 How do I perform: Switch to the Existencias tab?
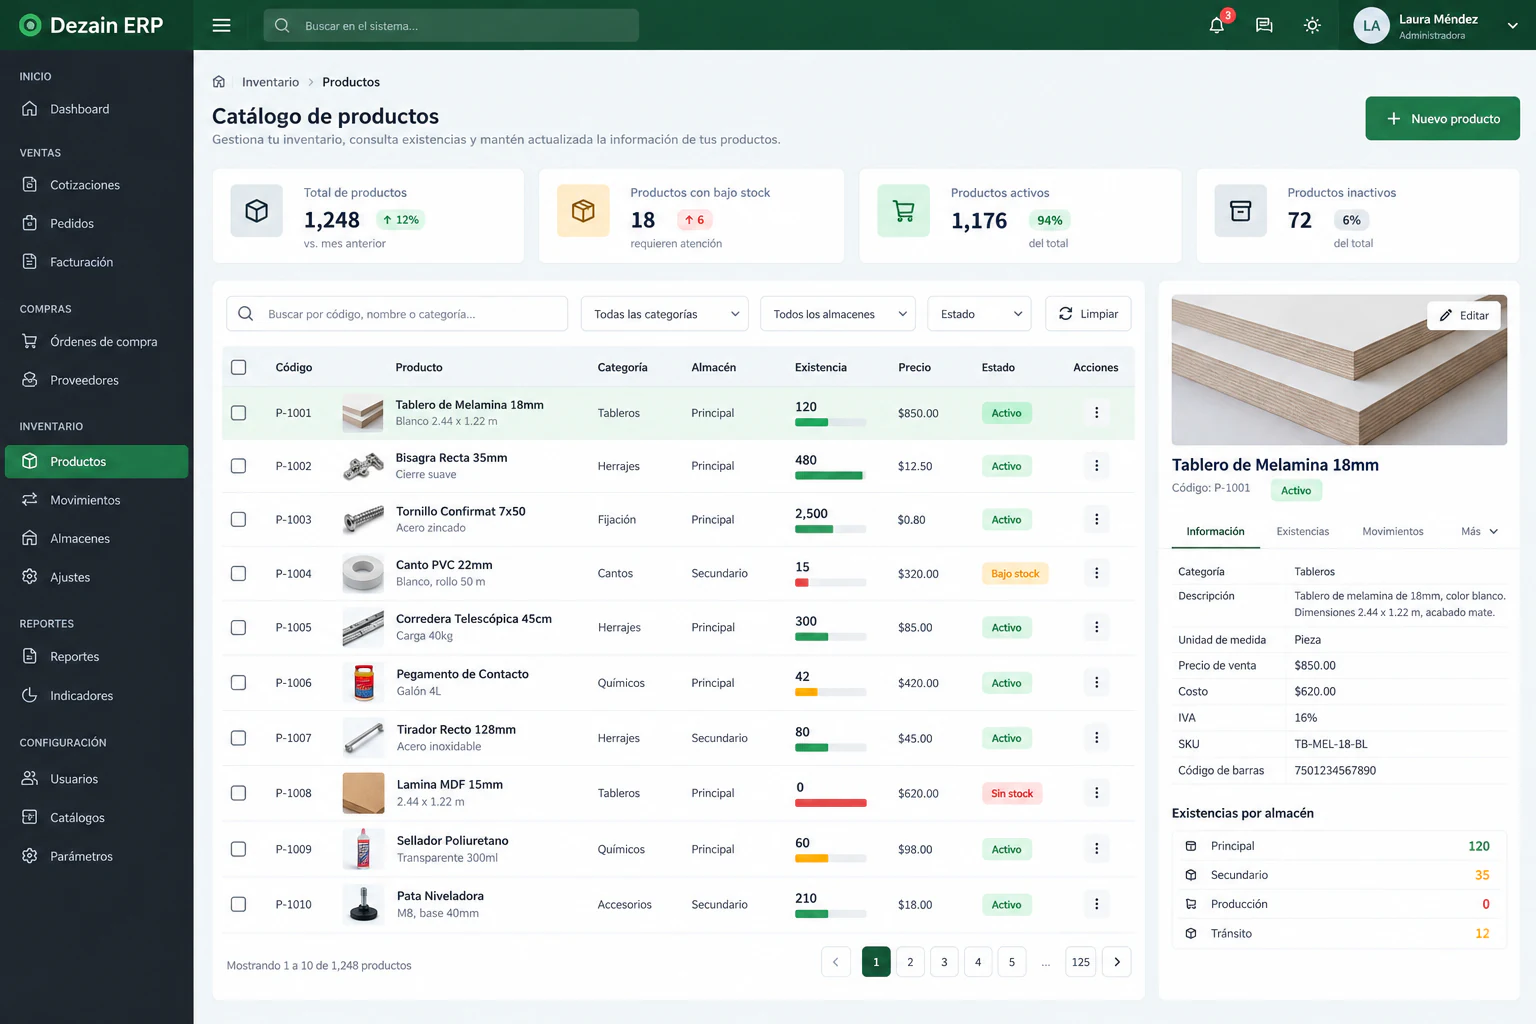[x=1302, y=531]
